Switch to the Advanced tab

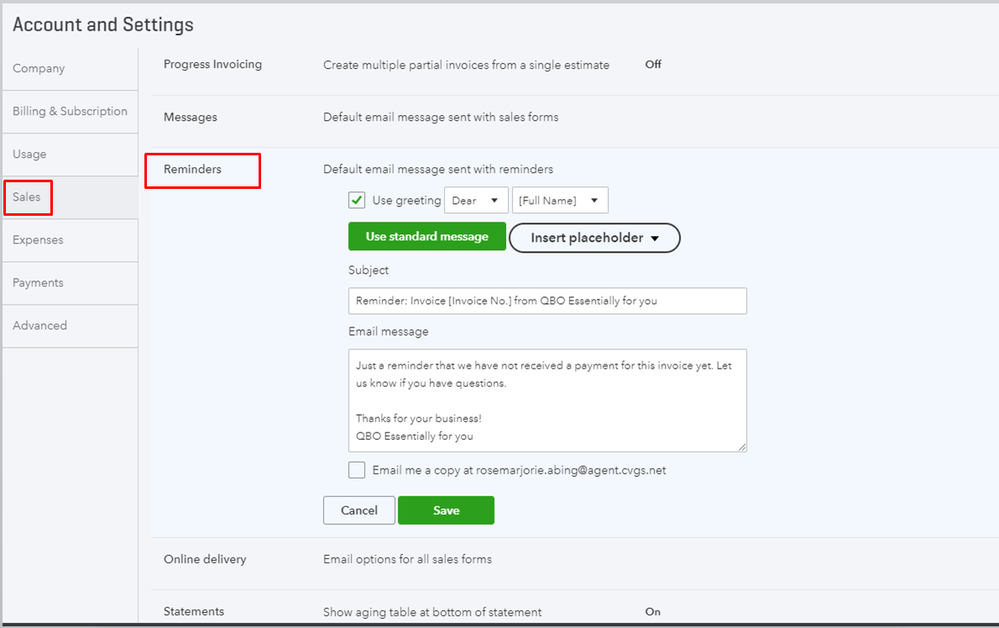40,326
